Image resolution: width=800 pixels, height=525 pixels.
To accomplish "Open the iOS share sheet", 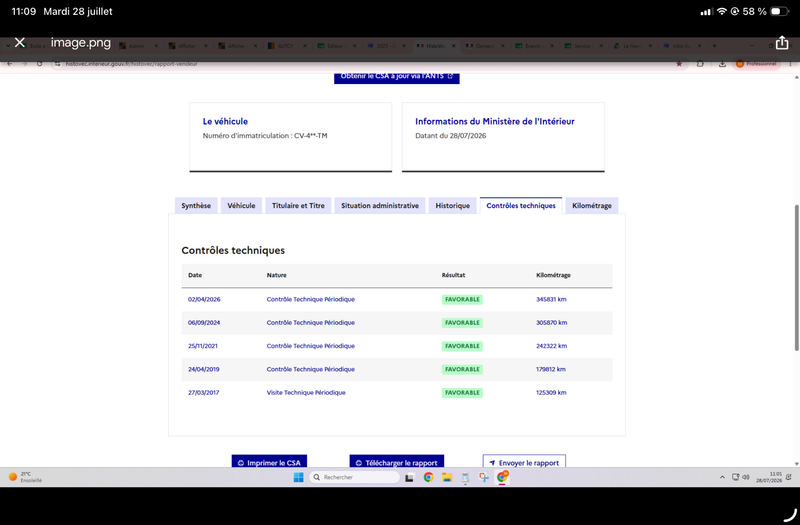I will (x=782, y=43).
